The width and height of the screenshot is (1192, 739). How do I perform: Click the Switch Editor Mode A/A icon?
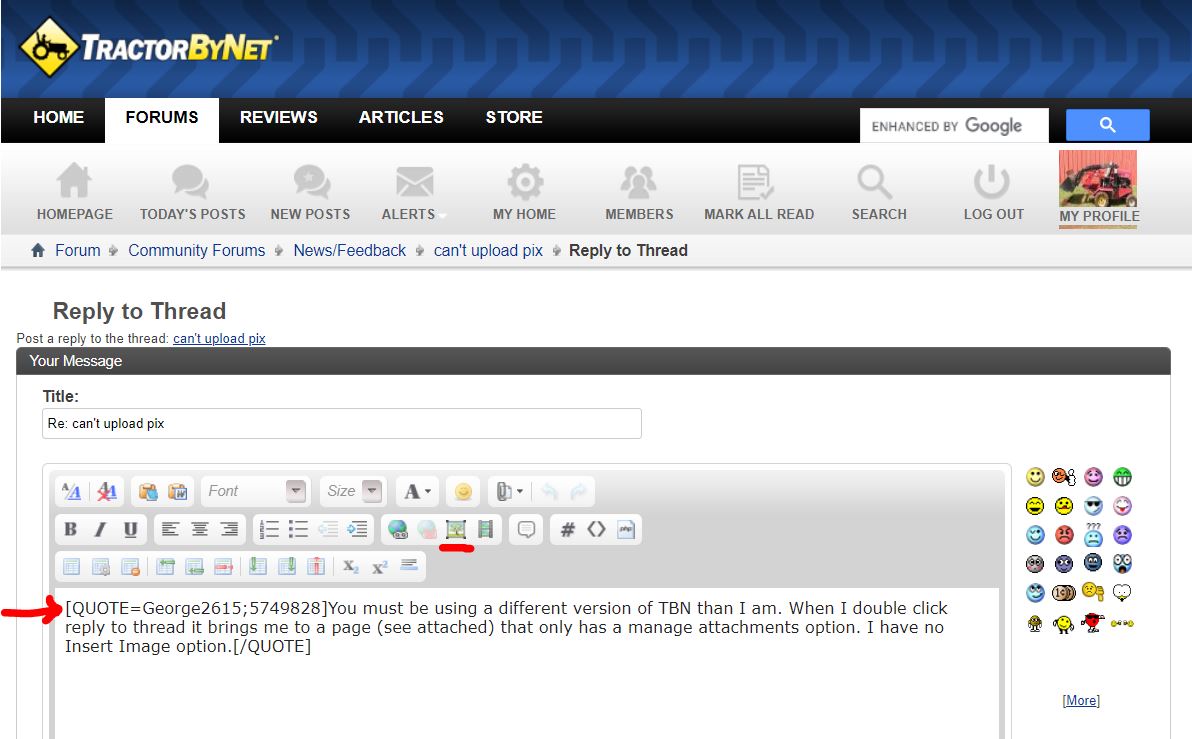[71, 491]
